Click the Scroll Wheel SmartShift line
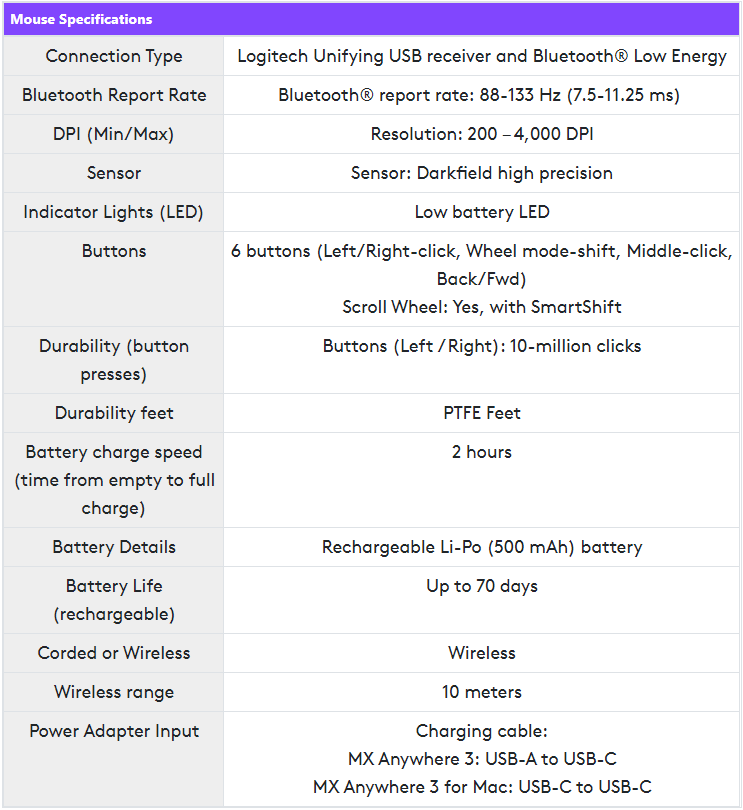743x810 pixels. pyautogui.click(x=482, y=307)
